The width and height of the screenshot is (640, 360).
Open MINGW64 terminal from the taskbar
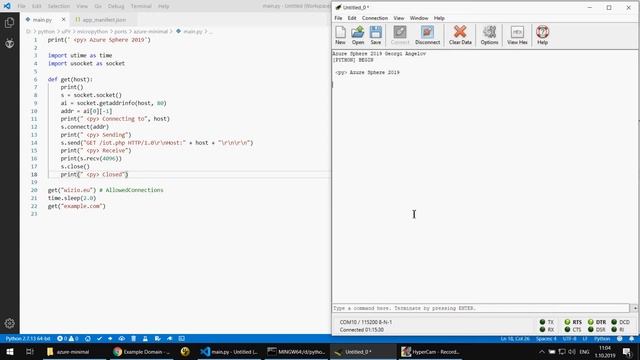point(296,352)
